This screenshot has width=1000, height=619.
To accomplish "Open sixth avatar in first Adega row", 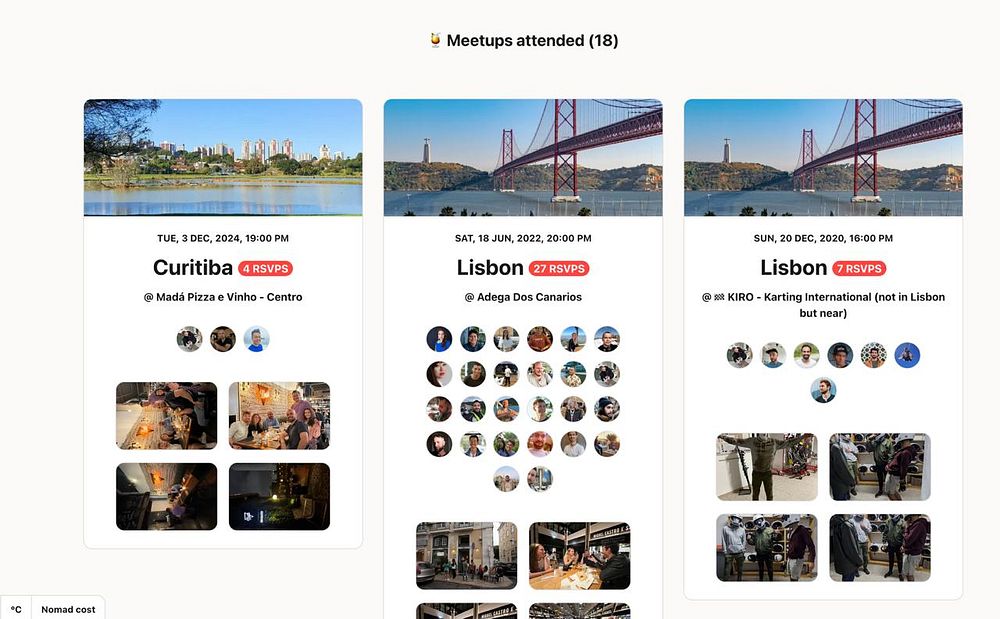I will (607, 339).
